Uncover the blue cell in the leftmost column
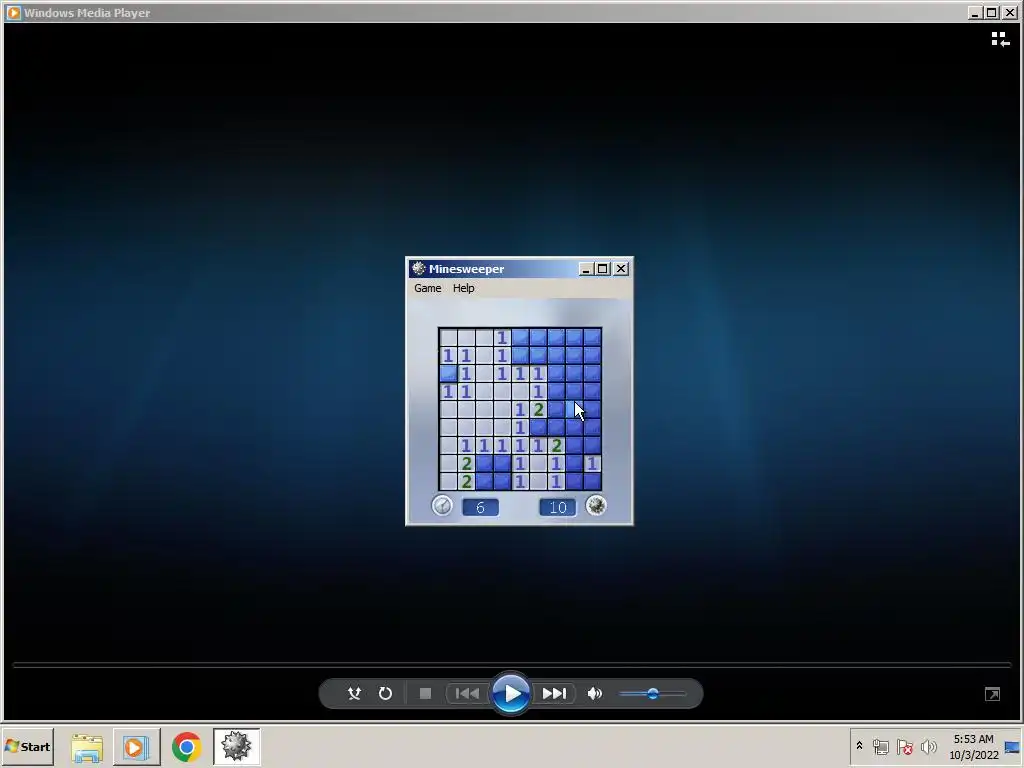 click(x=448, y=374)
